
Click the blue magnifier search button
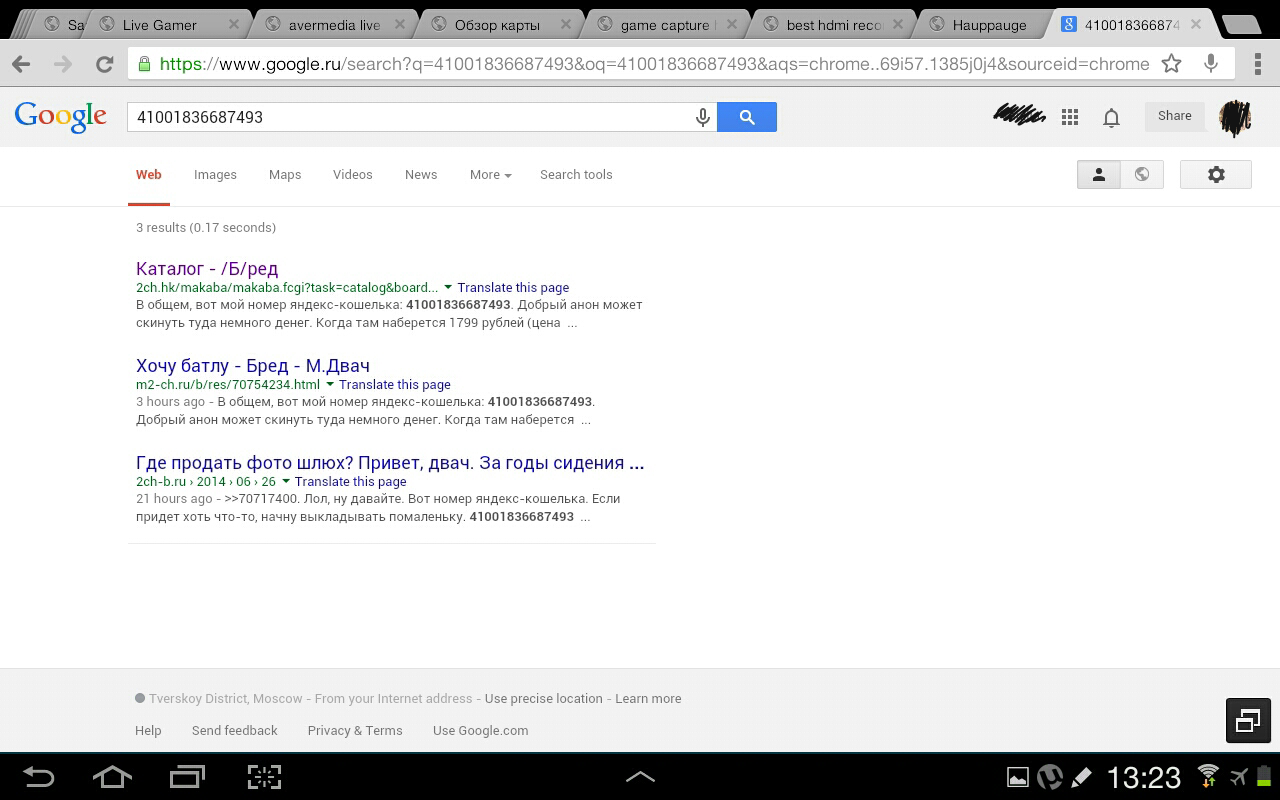[x=747, y=117]
